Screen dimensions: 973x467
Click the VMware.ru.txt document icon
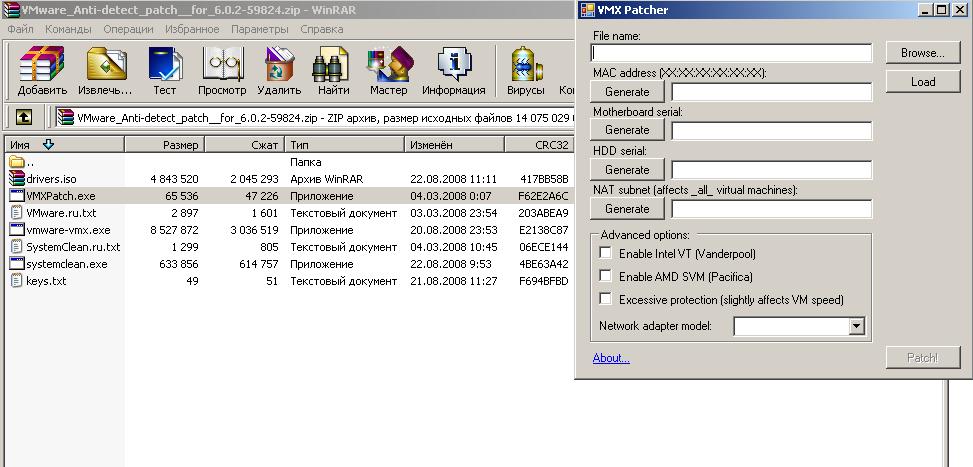[17, 213]
